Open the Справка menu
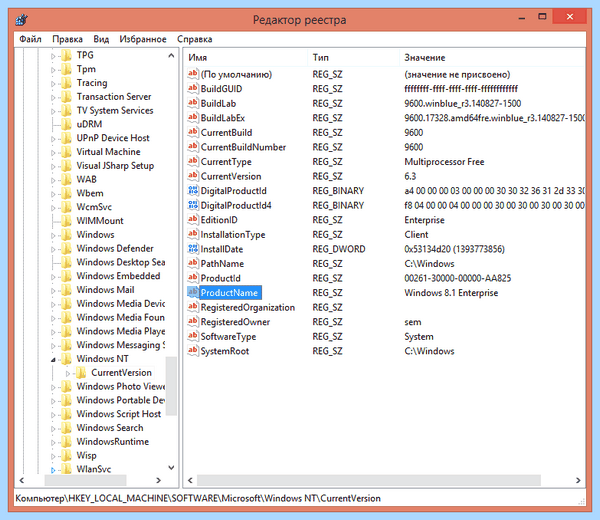 [x=194, y=39]
